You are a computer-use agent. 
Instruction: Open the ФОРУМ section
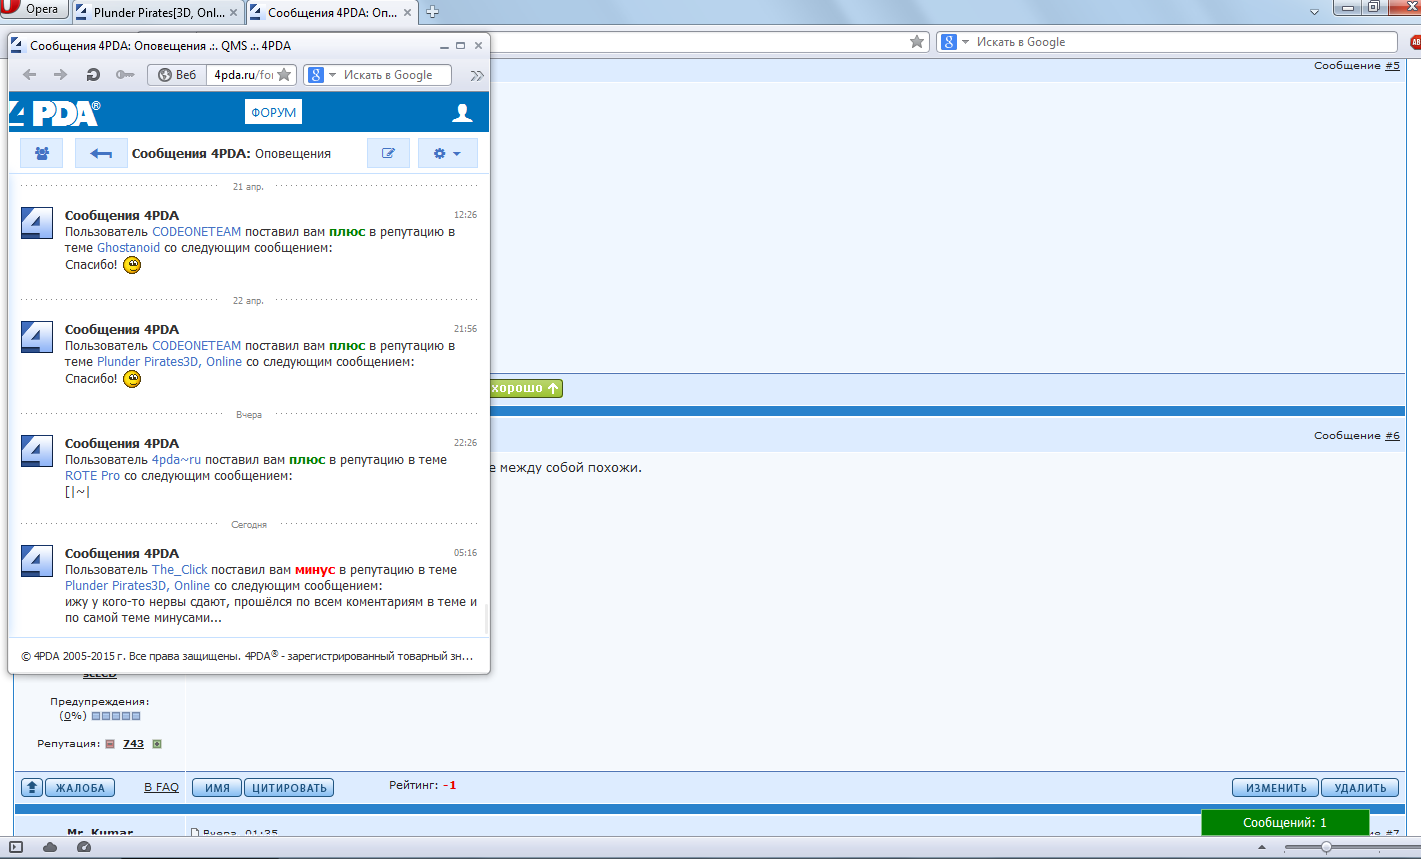point(273,113)
